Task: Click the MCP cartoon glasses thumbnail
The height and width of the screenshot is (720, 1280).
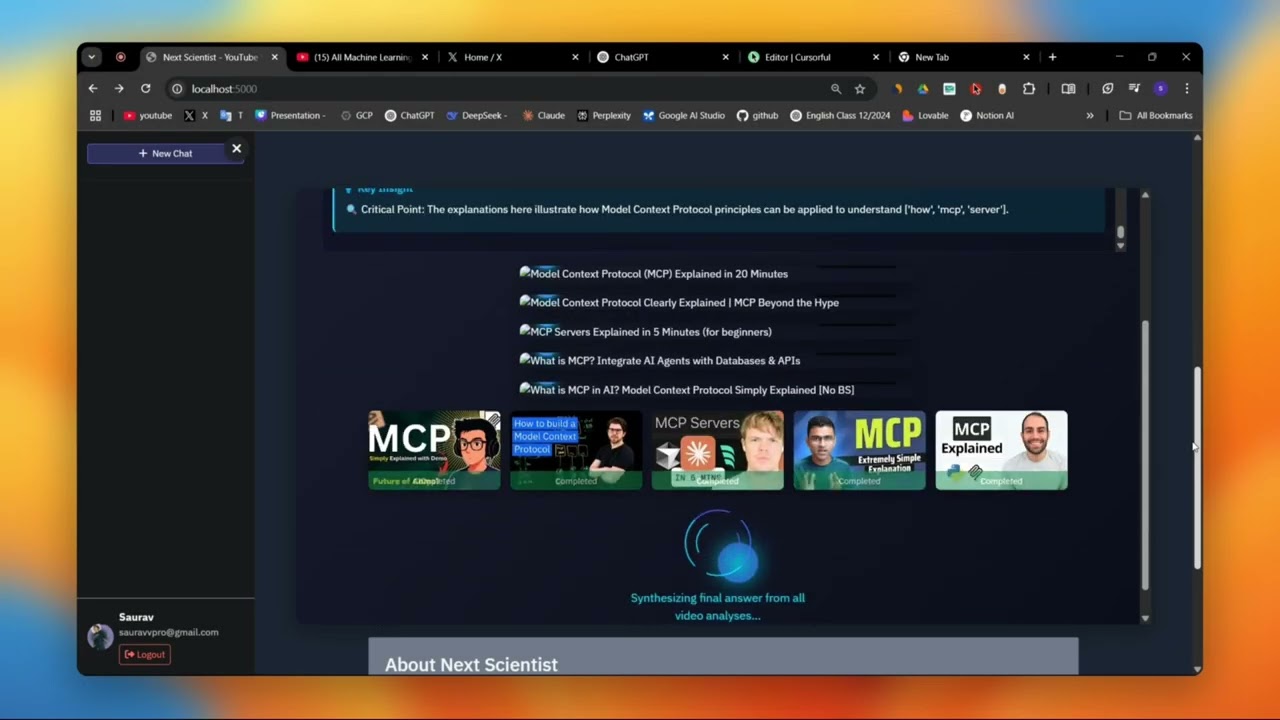Action: click(x=434, y=450)
